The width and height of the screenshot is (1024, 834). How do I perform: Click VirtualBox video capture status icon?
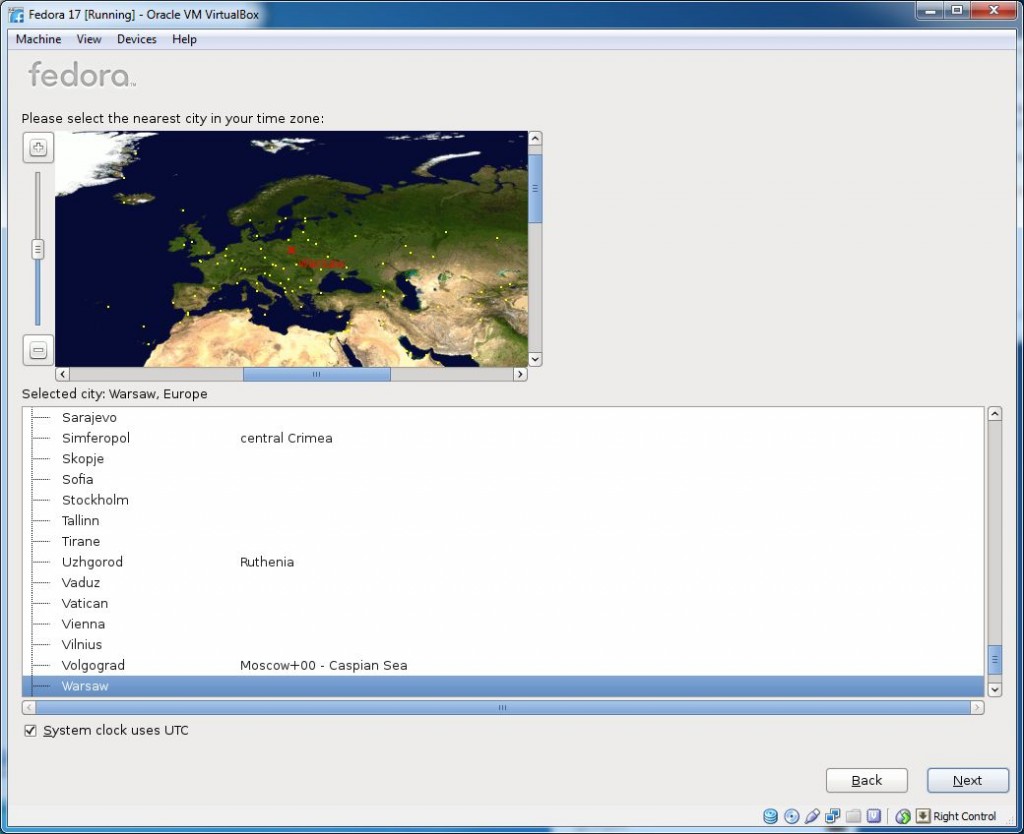(x=873, y=816)
